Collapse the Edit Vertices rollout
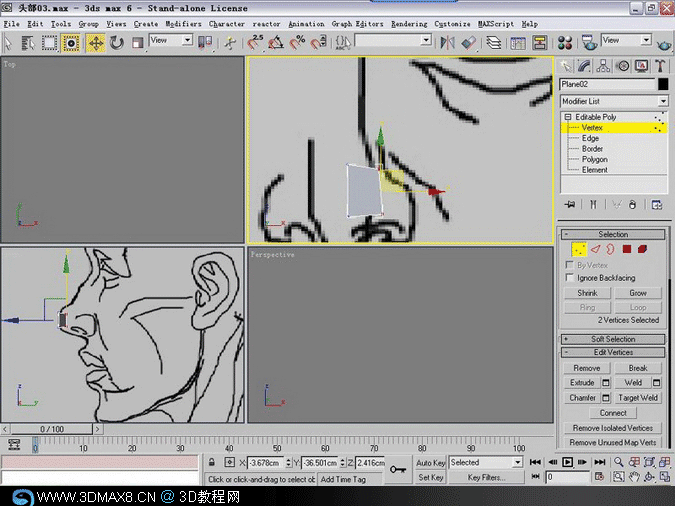675x506 pixels. click(614, 353)
